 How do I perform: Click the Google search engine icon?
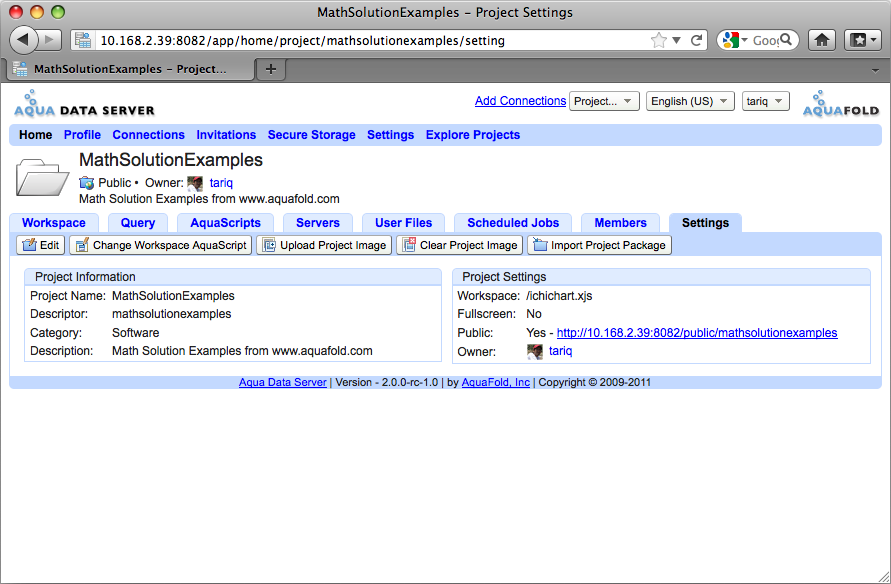[731, 40]
